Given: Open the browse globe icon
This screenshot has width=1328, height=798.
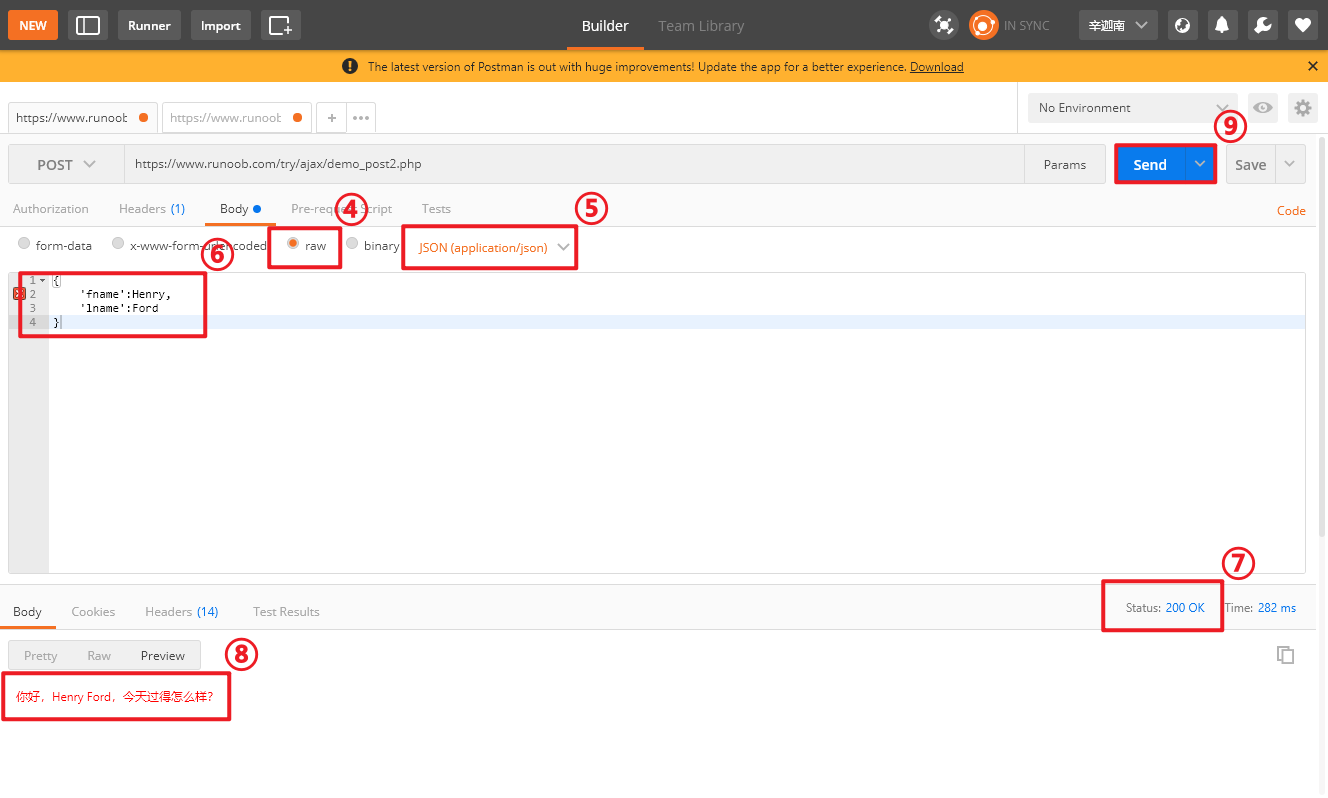Looking at the screenshot, I should pos(1182,25).
